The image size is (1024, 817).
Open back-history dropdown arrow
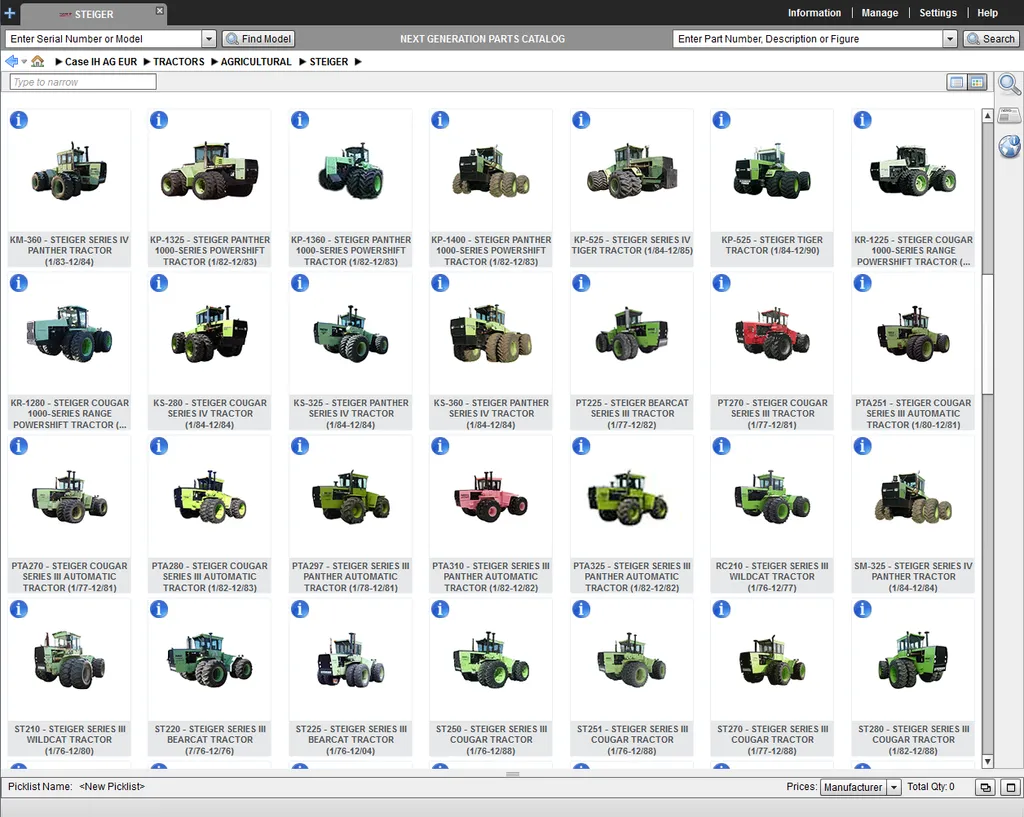coord(24,61)
